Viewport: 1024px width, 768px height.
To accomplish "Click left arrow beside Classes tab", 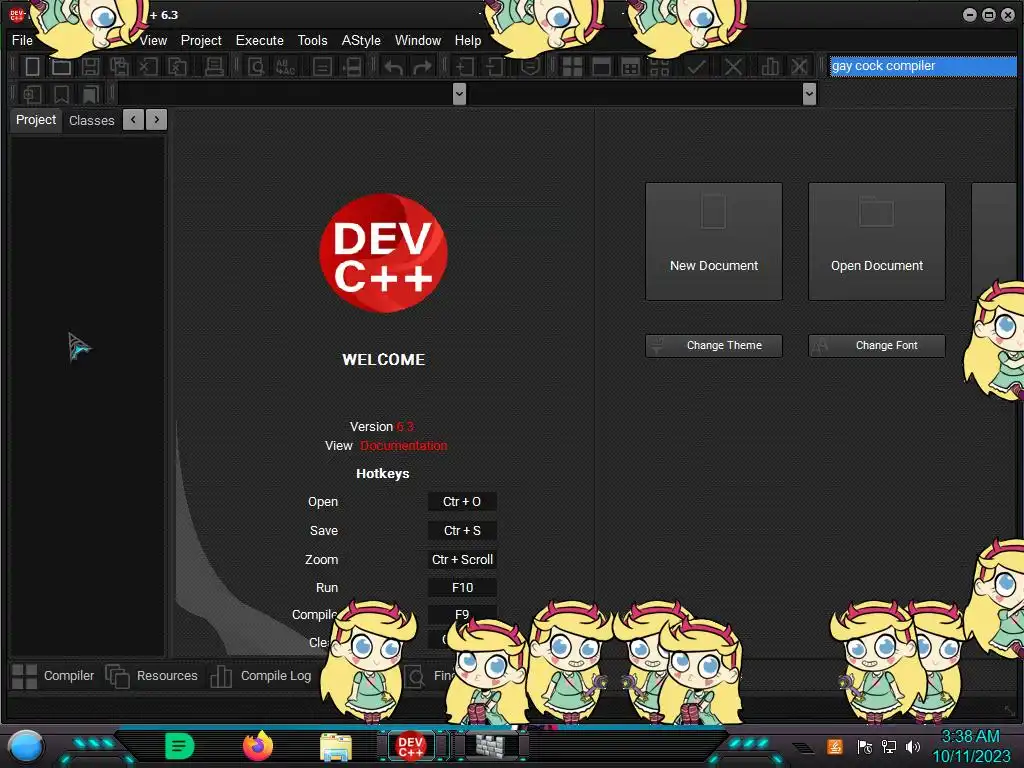I will 133,120.
